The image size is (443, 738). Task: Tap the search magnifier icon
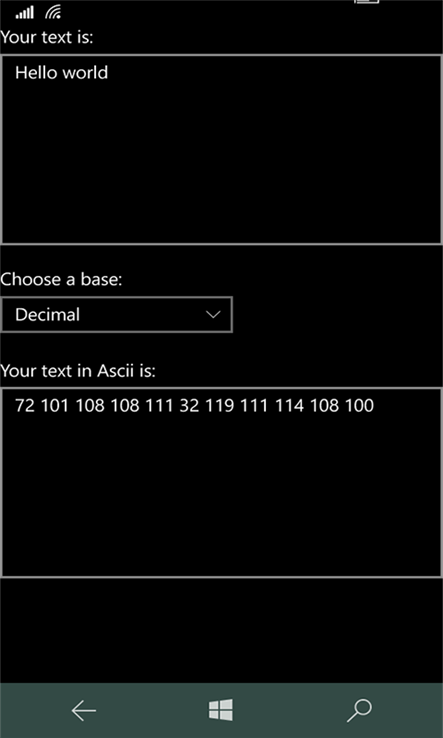click(360, 710)
